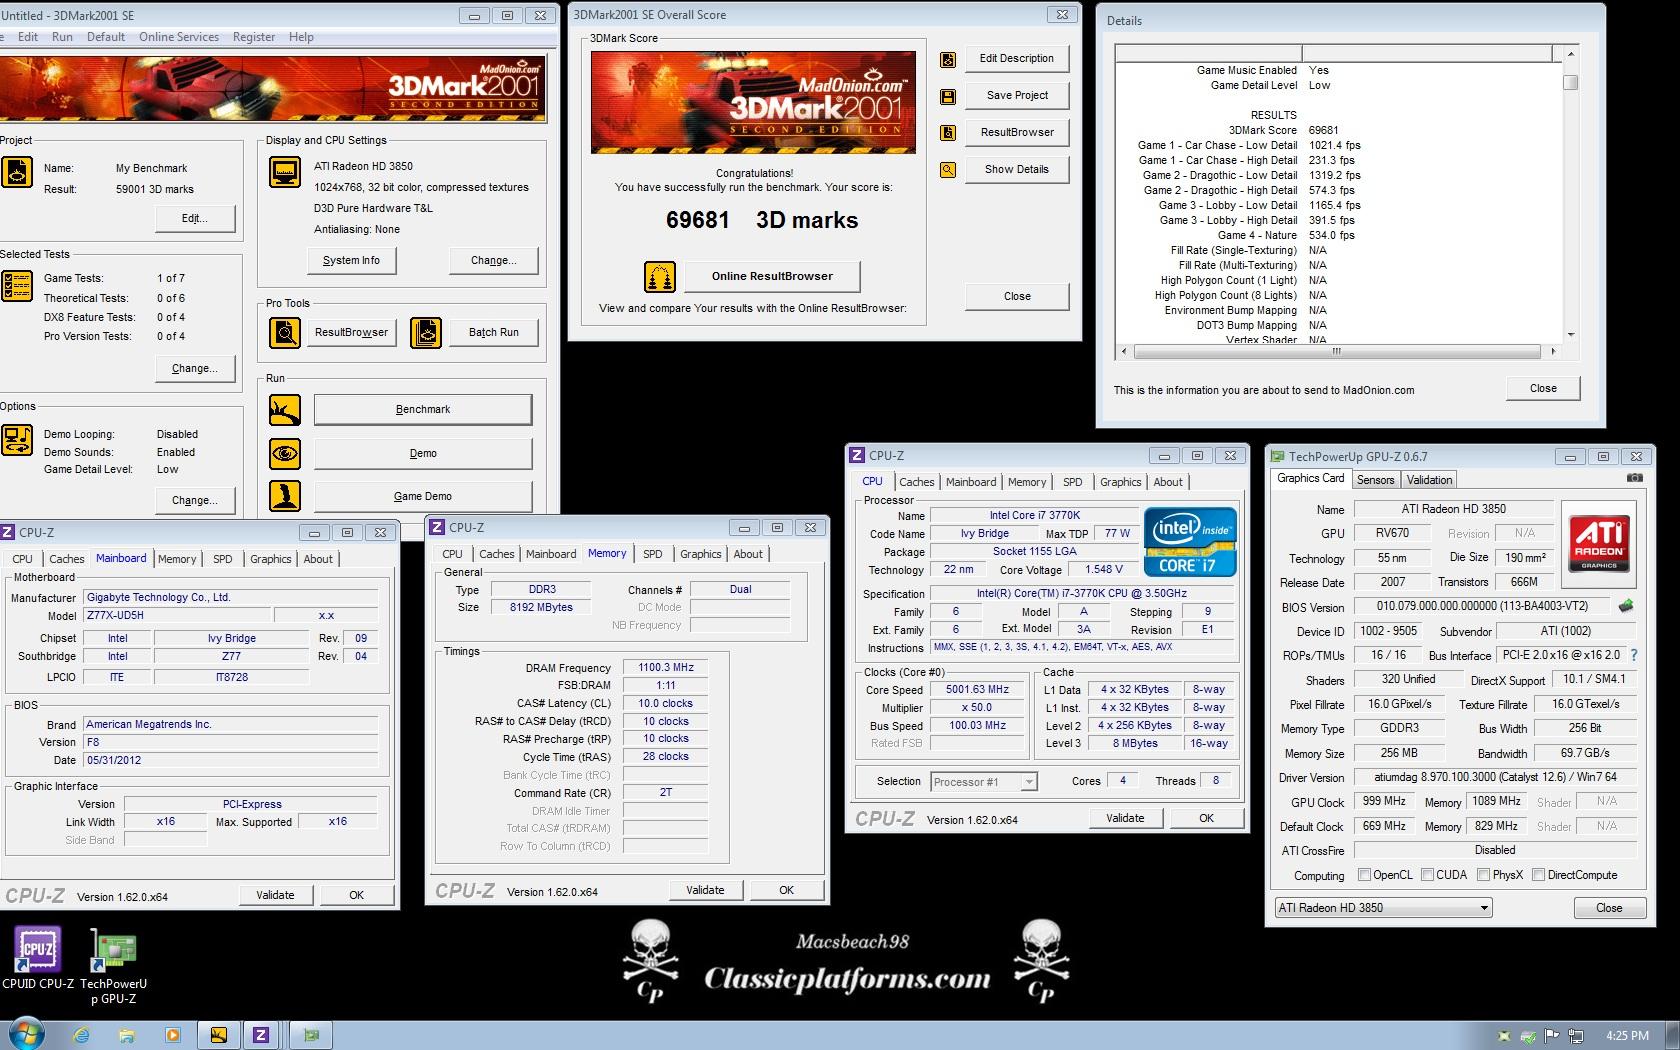Click the Edit... button under Project
1680x1050 pixels.
point(194,218)
